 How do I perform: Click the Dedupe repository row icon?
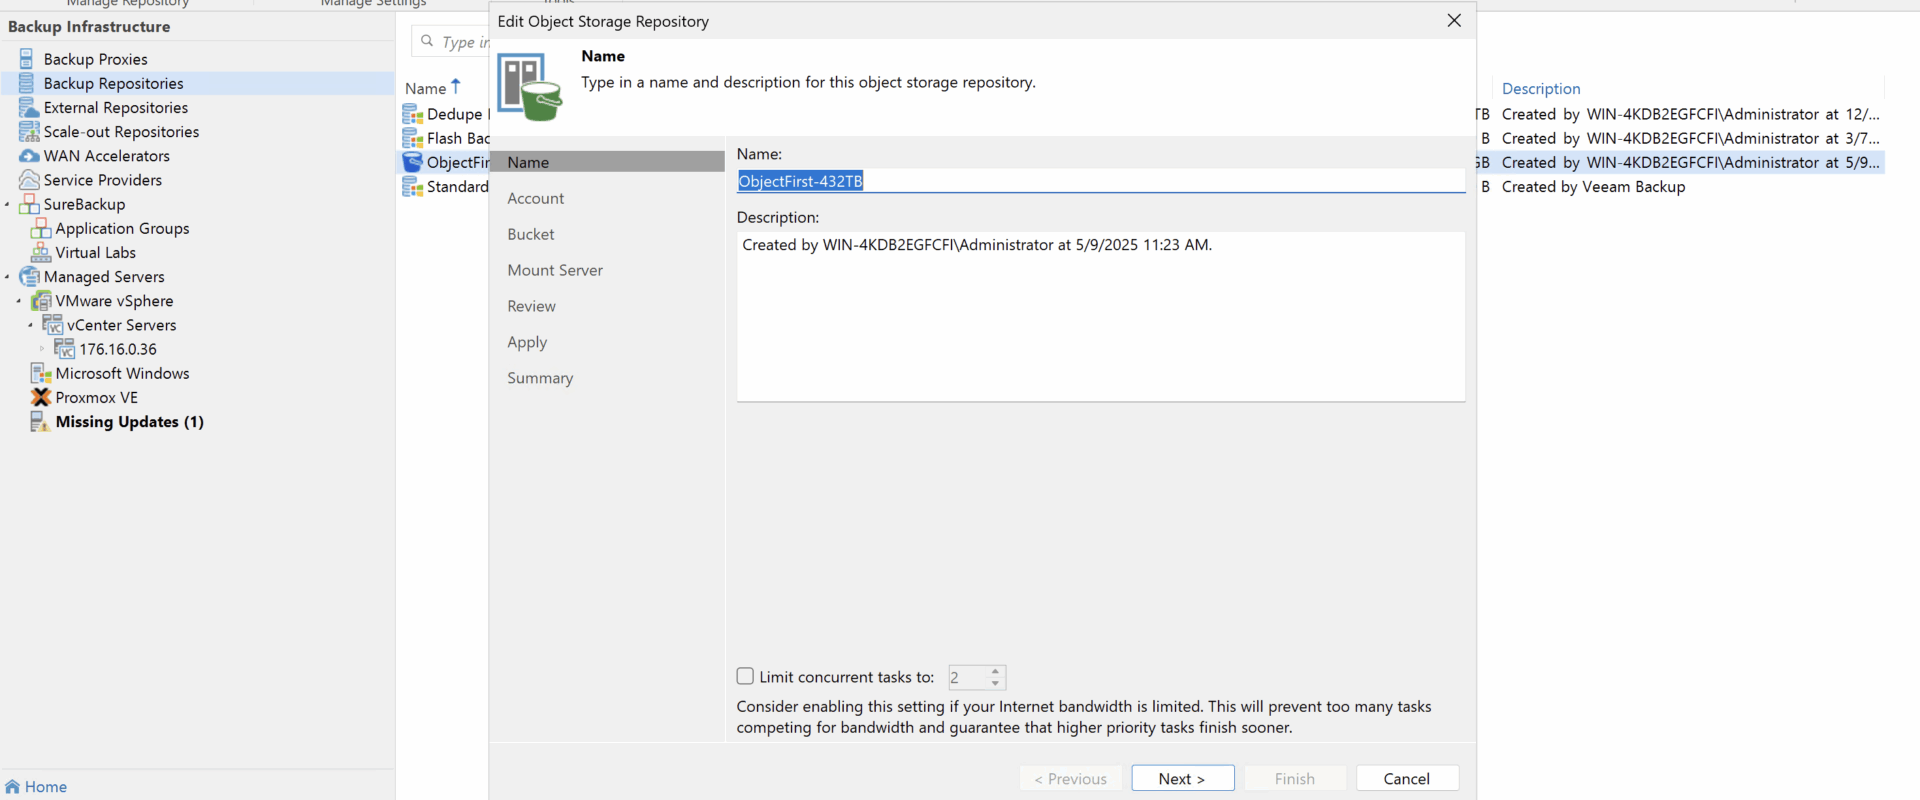click(x=413, y=114)
